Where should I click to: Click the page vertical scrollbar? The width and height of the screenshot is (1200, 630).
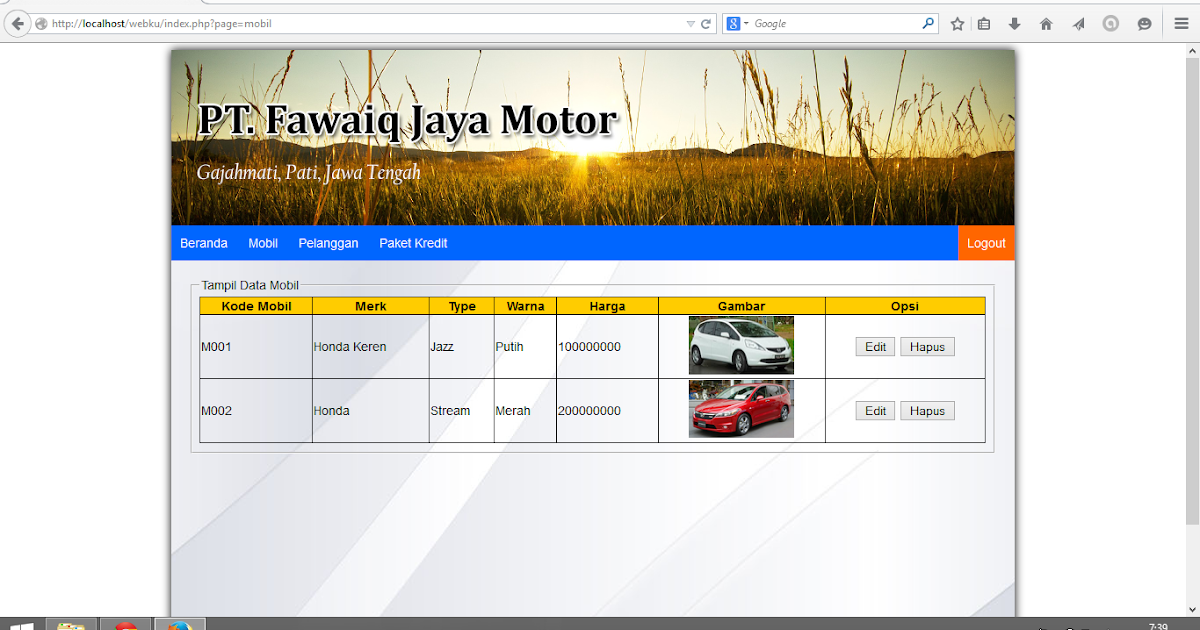point(1192,290)
